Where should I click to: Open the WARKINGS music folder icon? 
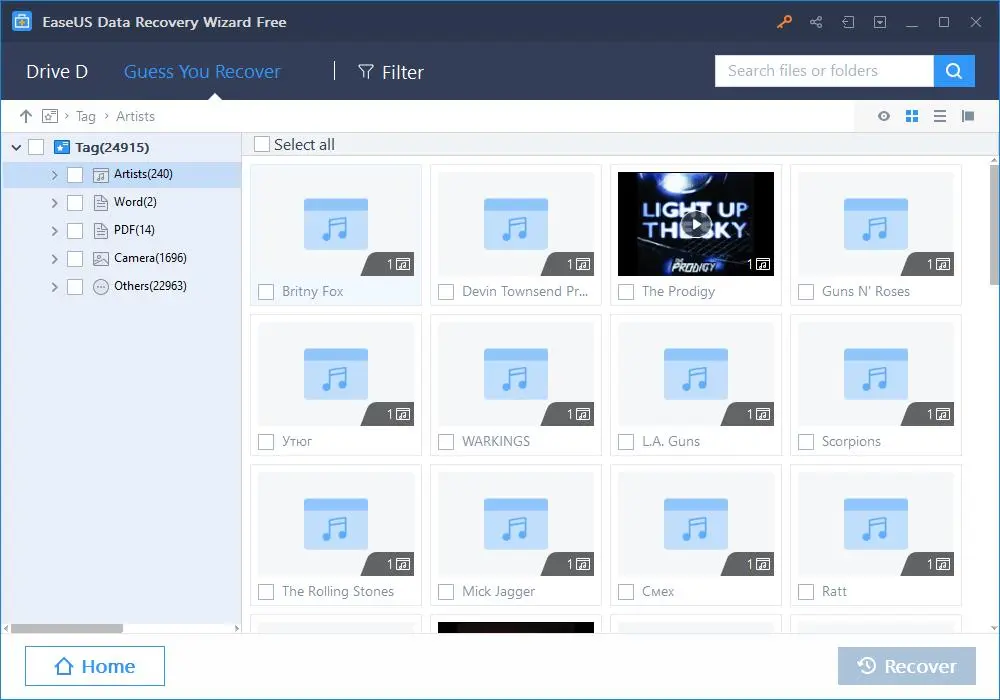(x=516, y=374)
